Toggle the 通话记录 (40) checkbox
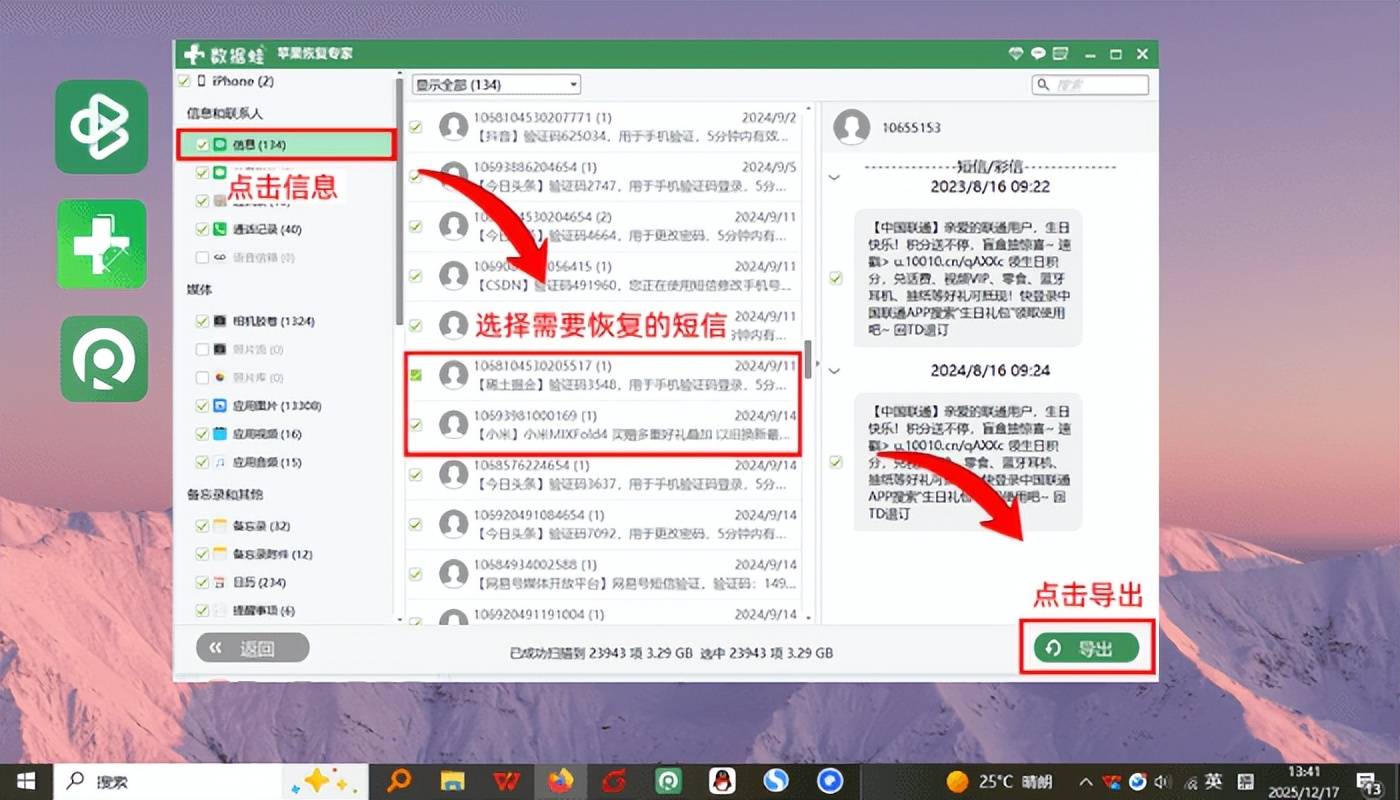1400x800 pixels. 203,229
